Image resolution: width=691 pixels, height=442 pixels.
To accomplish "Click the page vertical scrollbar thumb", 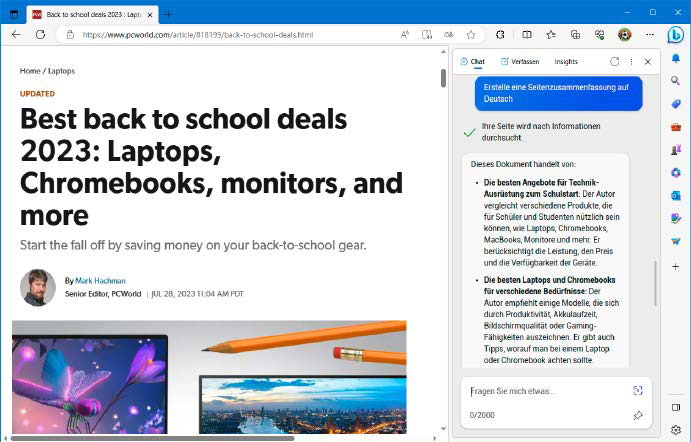I will click(x=443, y=78).
